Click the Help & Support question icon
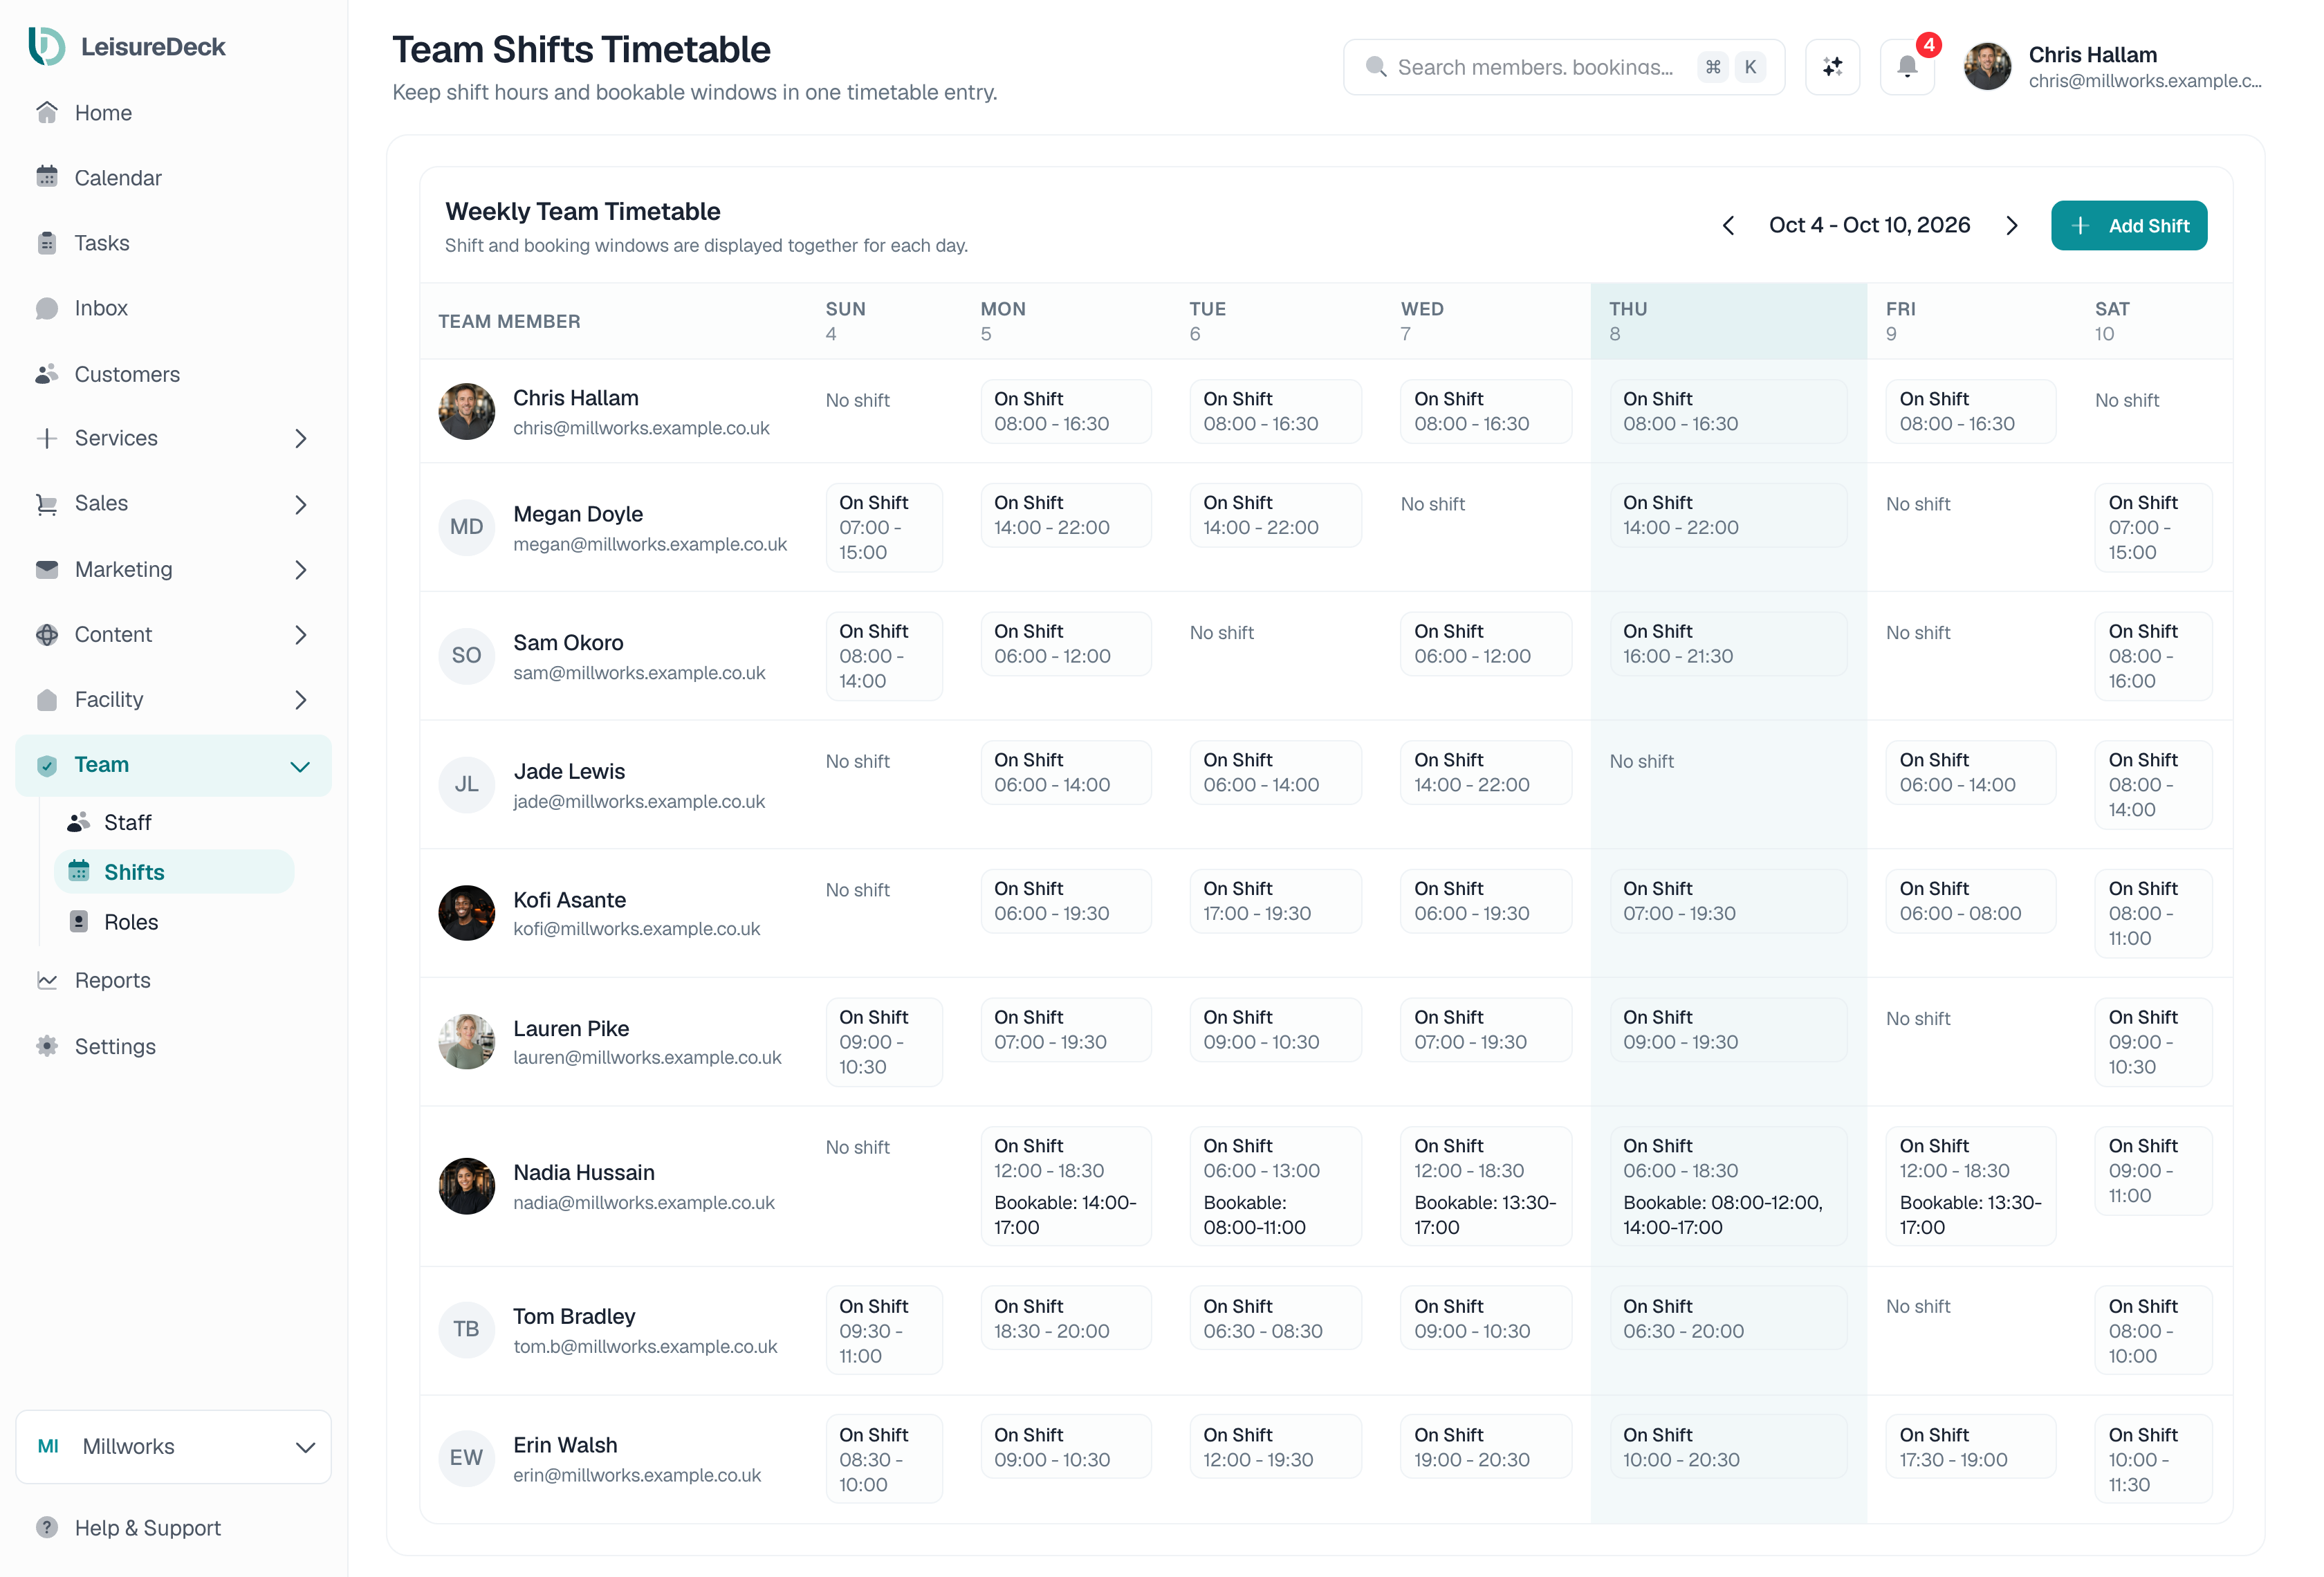 [47, 1527]
